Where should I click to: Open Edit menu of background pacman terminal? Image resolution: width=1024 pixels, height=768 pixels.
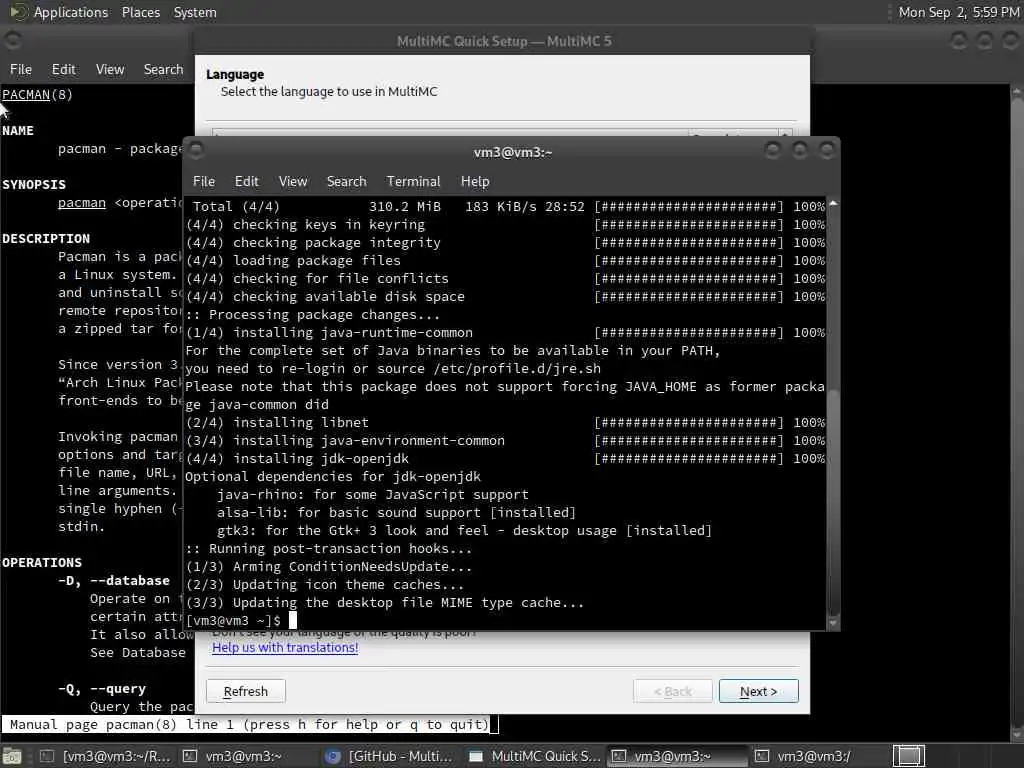(63, 69)
